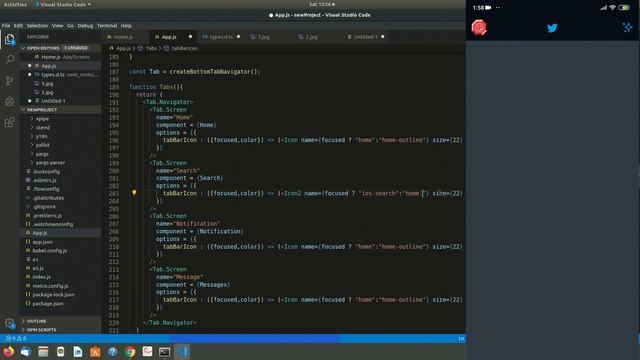Open the Help menu
The width and height of the screenshot is (640, 360).
click(126, 25)
